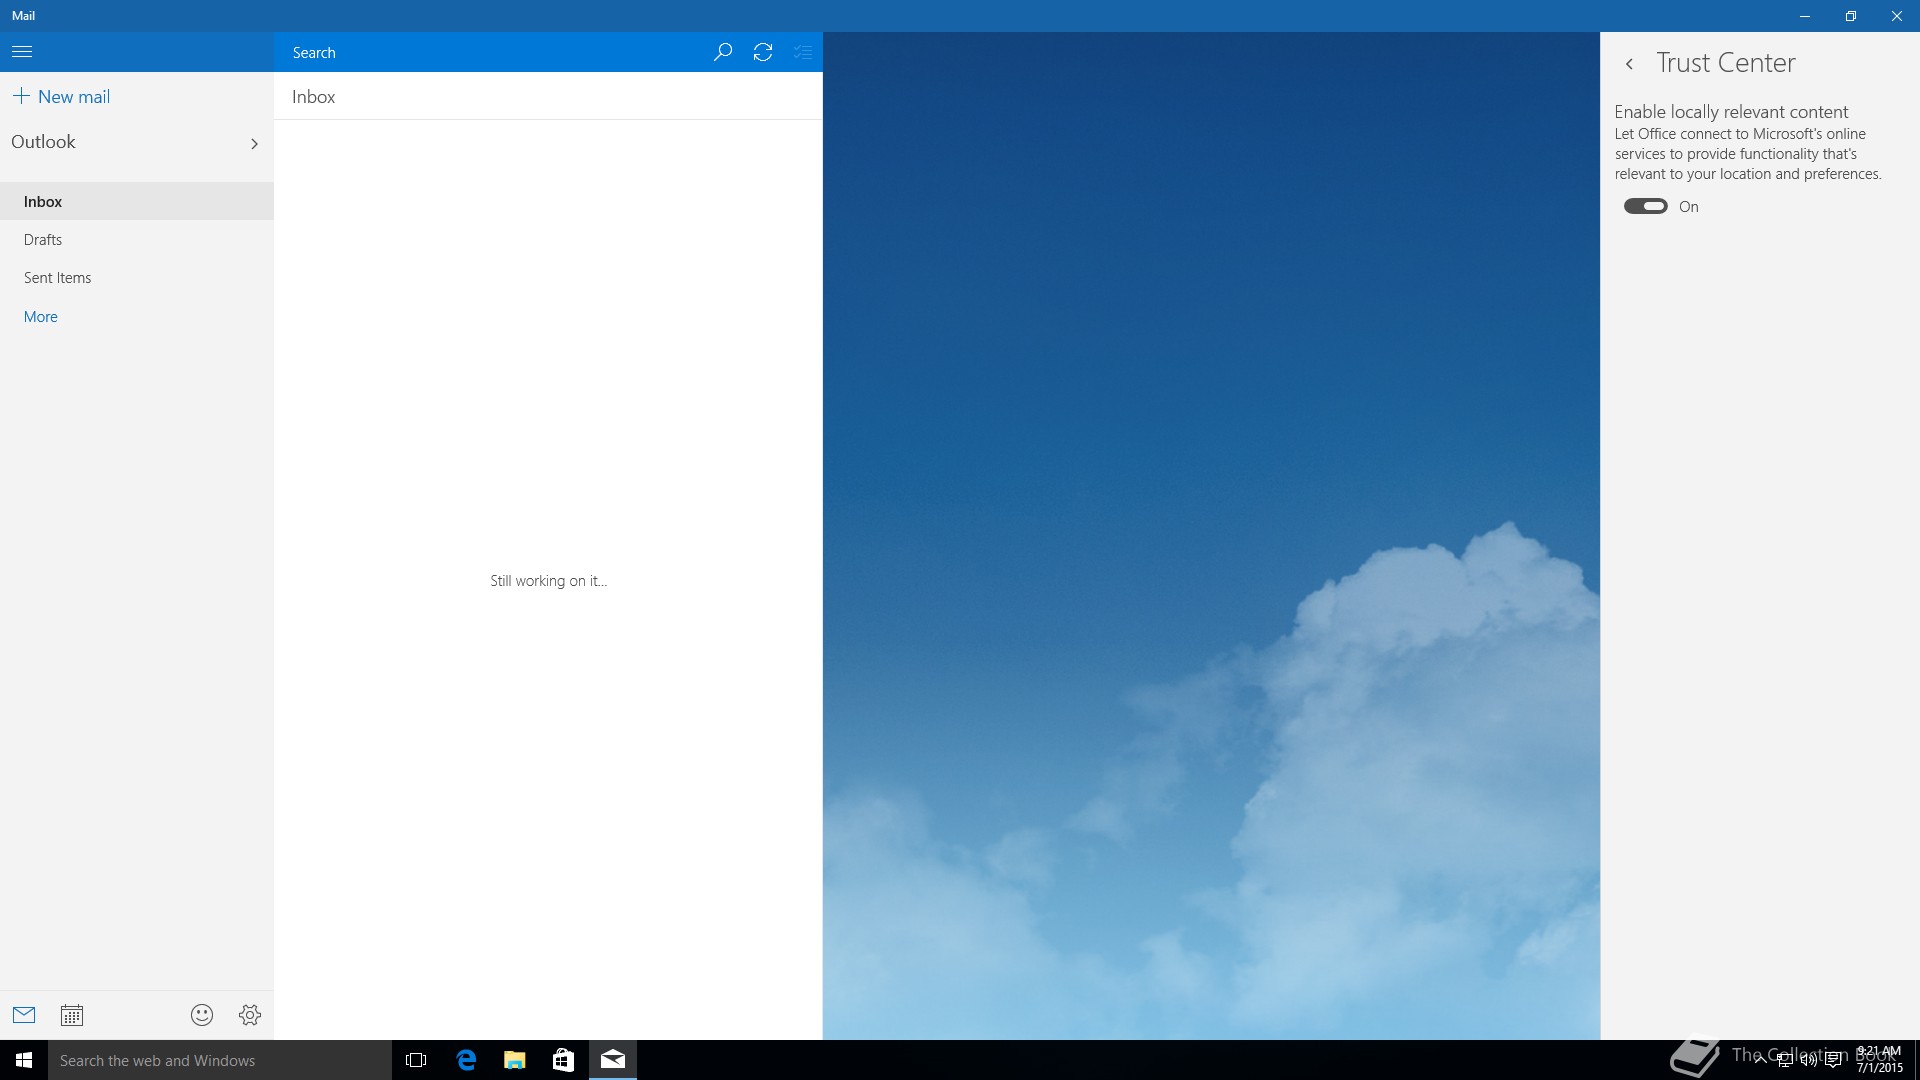1920x1080 pixels.
Task: Switch to Calendar app icon
Action: 72,1015
